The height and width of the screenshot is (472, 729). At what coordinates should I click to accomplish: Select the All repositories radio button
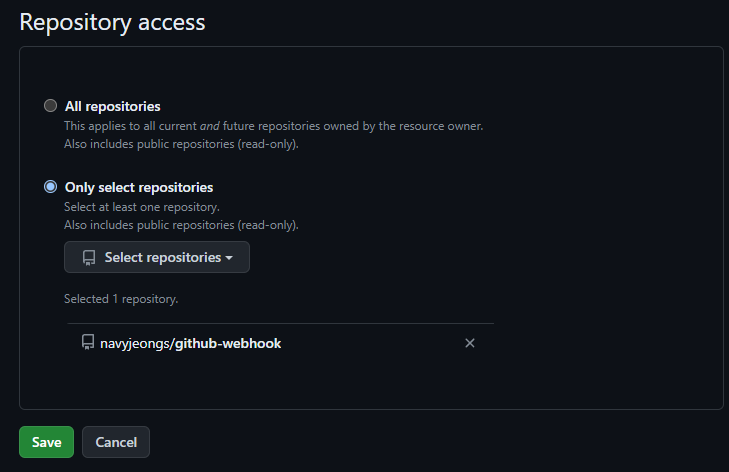pos(50,106)
